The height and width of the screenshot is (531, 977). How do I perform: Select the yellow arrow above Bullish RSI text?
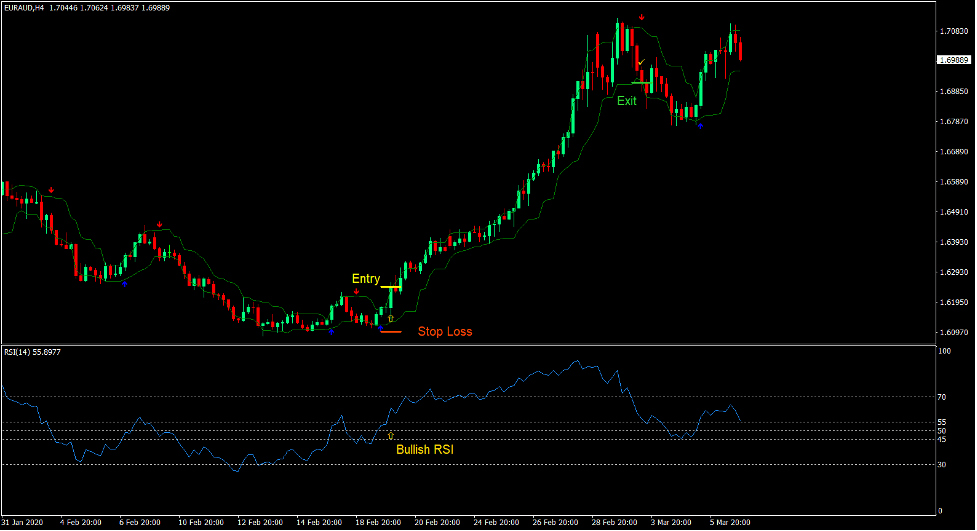tap(390, 436)
